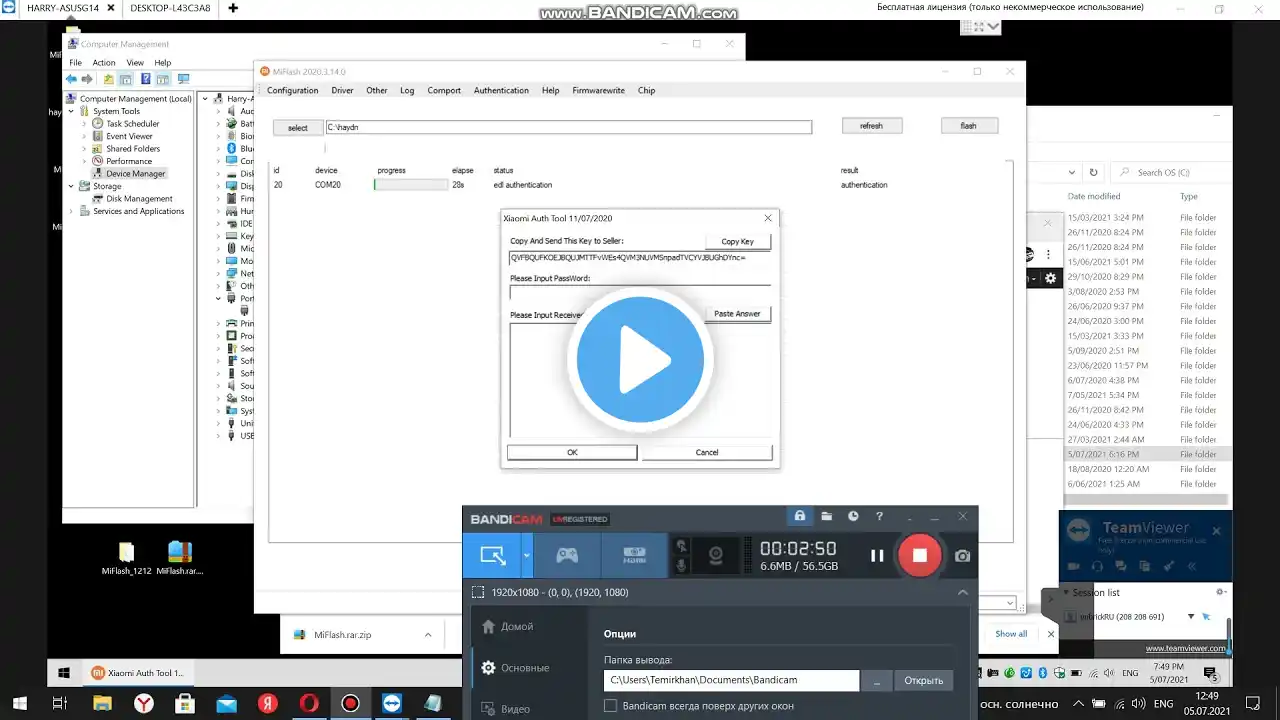The image size is (1280, 720).
Task: Open Bandicam's scheduled recording clock icon
Action: [x=853, y=516]
